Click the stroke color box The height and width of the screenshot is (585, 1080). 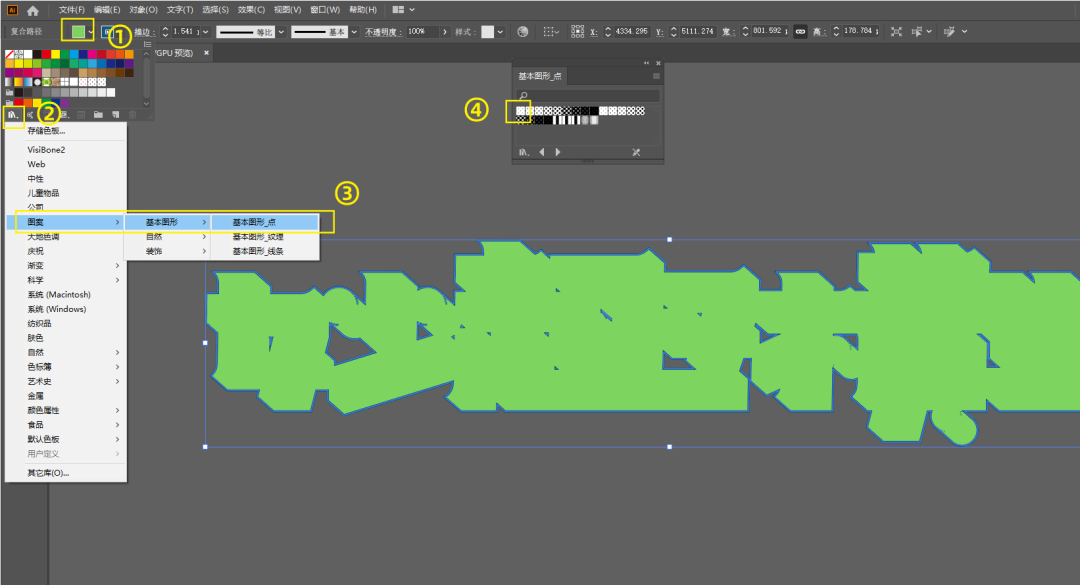(x=107, y=32)
